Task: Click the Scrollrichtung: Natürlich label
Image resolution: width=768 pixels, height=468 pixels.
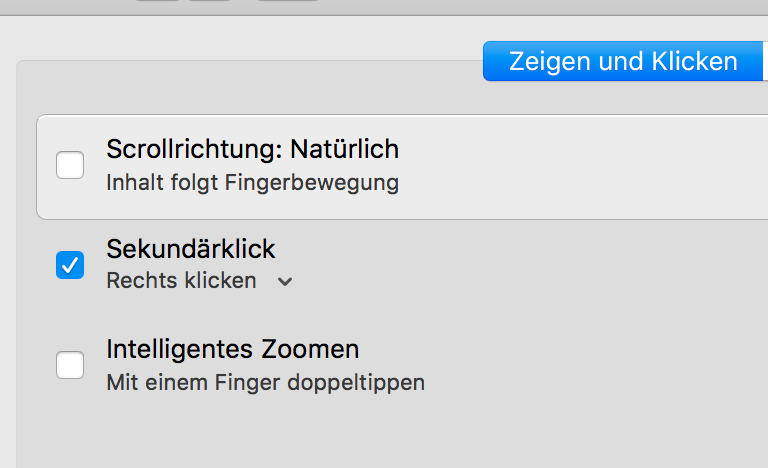Action: [x=252, y=150]
